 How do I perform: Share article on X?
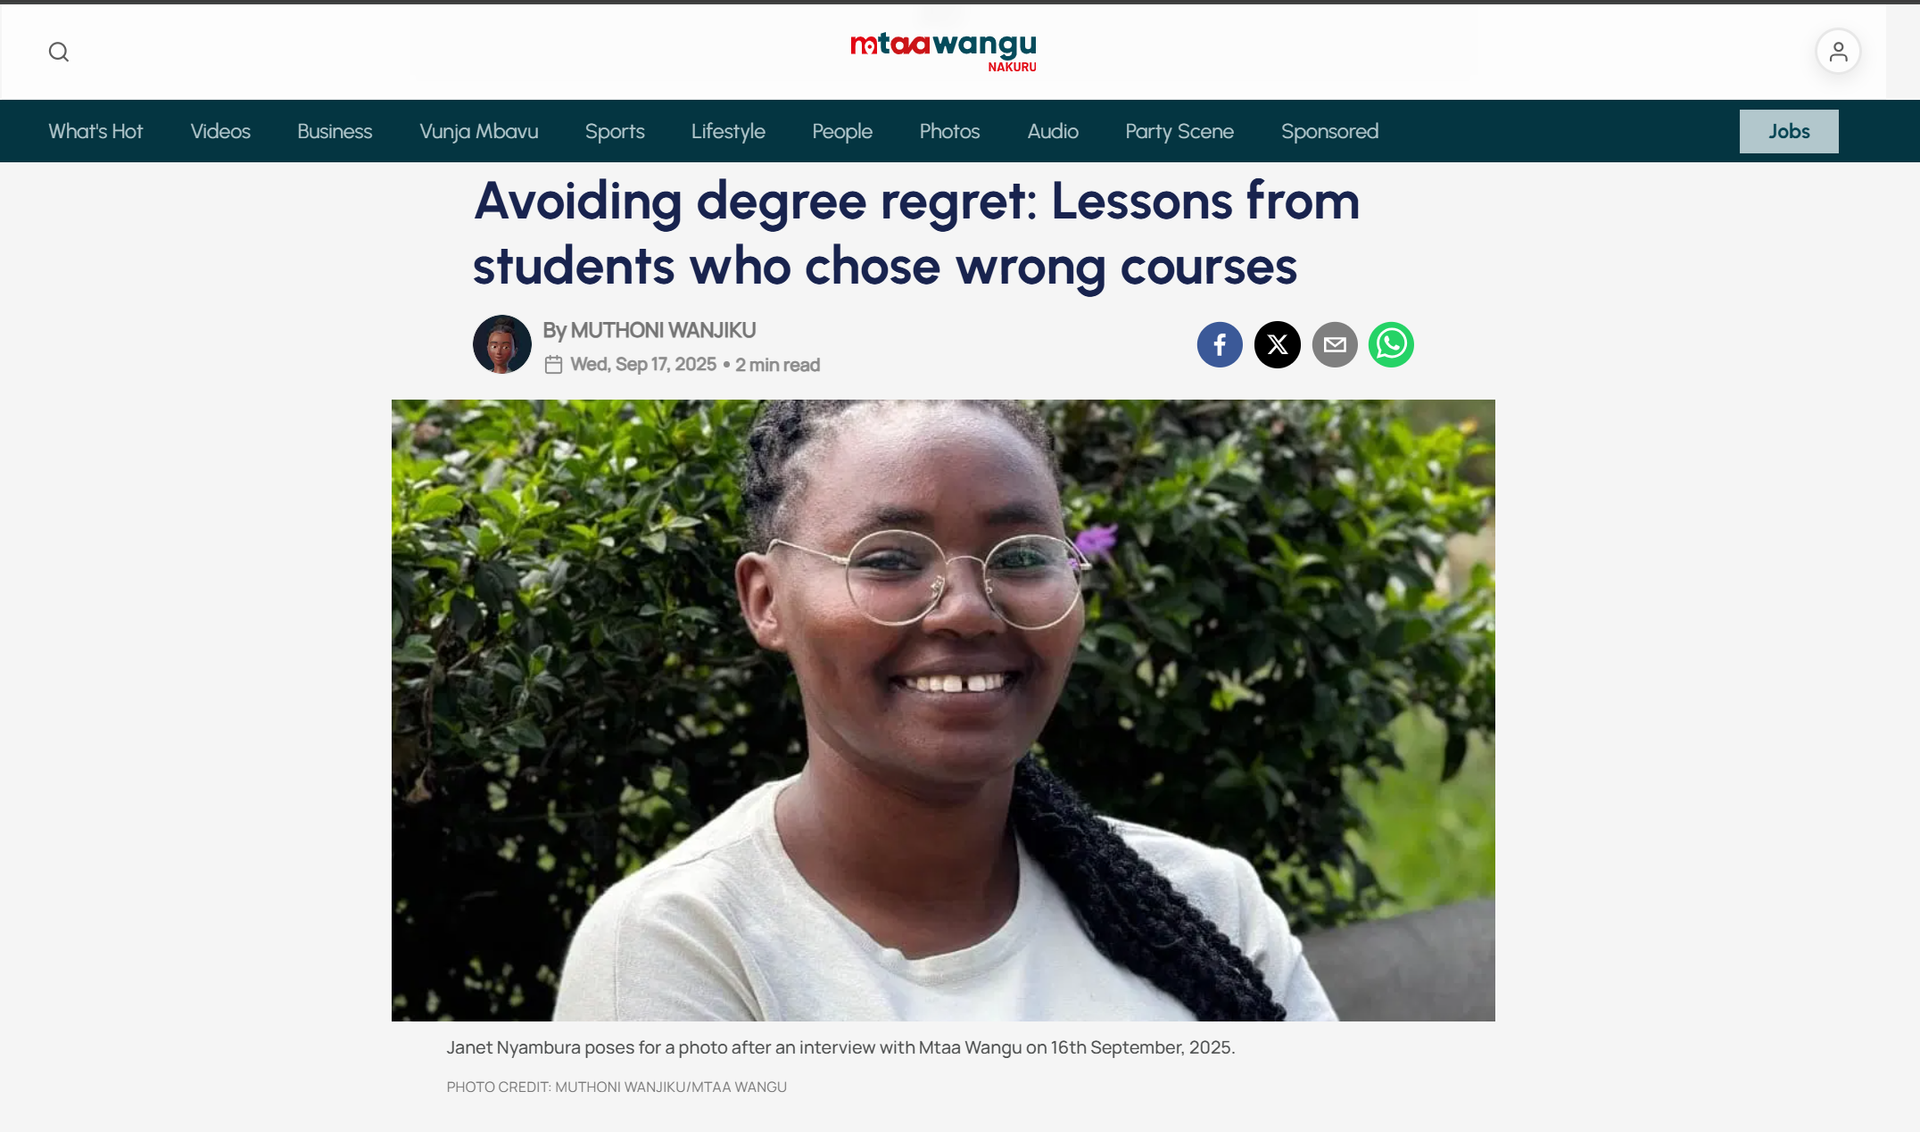click(x=1277, y=345)
